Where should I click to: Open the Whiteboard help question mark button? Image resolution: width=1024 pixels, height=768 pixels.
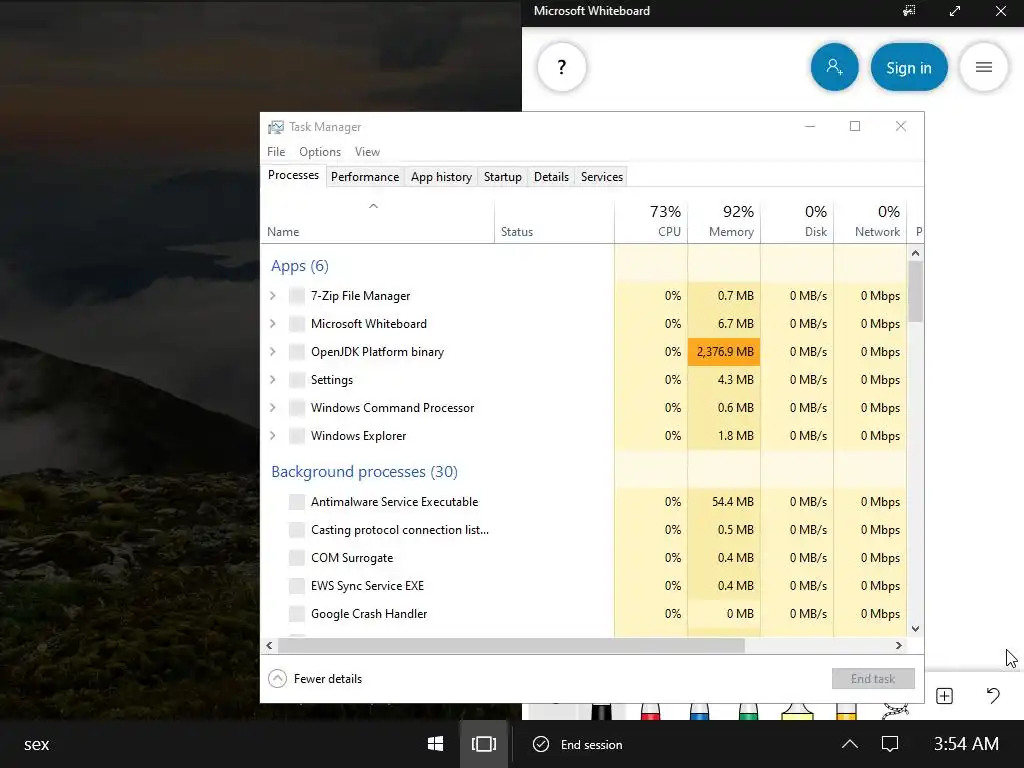pyautogui.click(x=562, y=67)
